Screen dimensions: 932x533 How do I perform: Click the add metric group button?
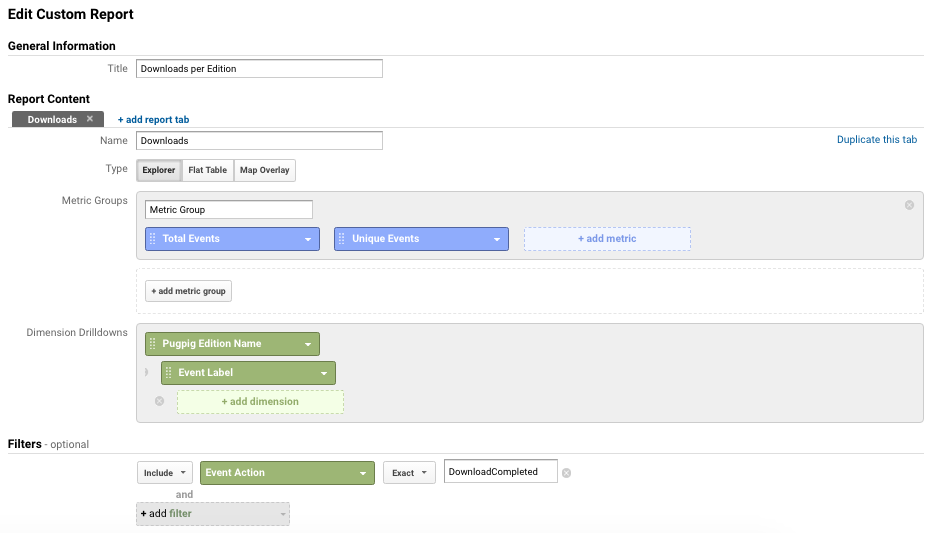[188, 291]
